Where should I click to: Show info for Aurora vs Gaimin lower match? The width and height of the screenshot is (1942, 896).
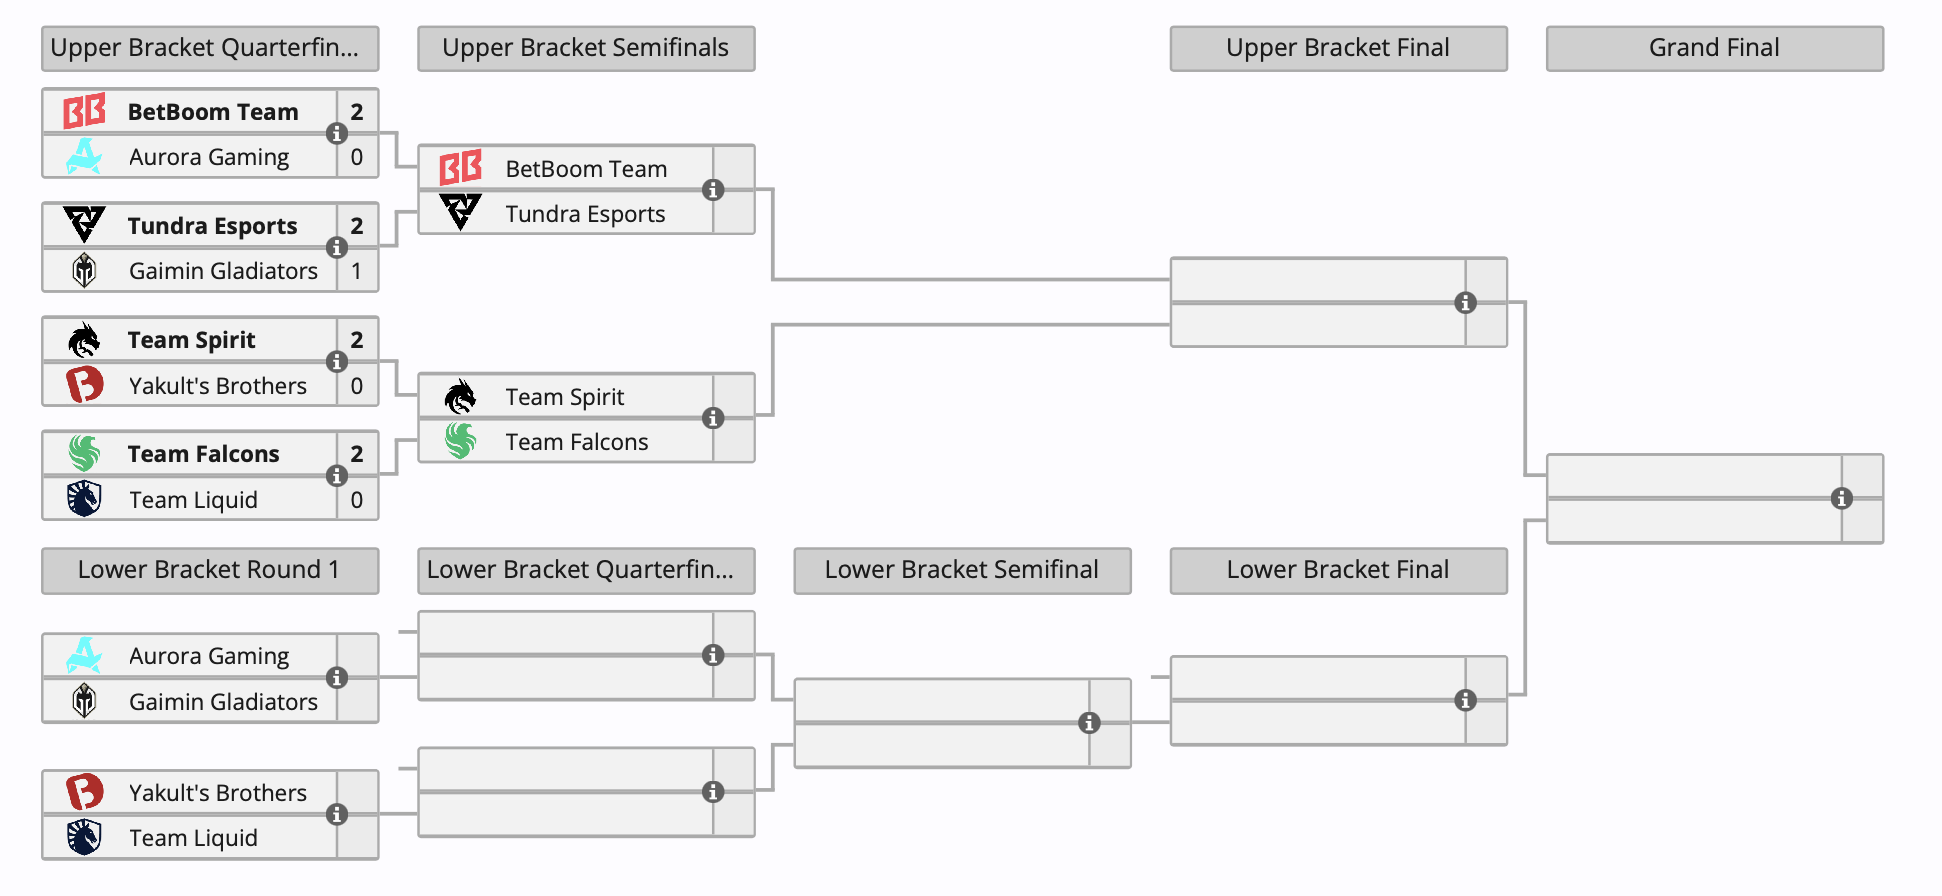(337, 678)
